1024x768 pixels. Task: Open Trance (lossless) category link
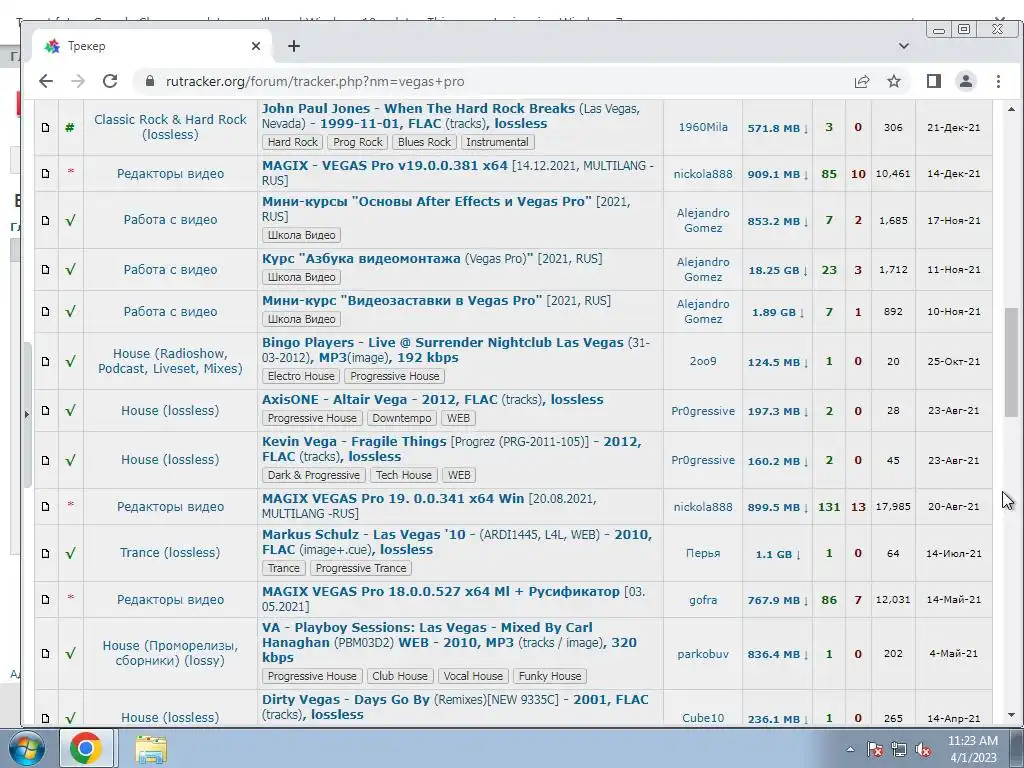point(170,552)
